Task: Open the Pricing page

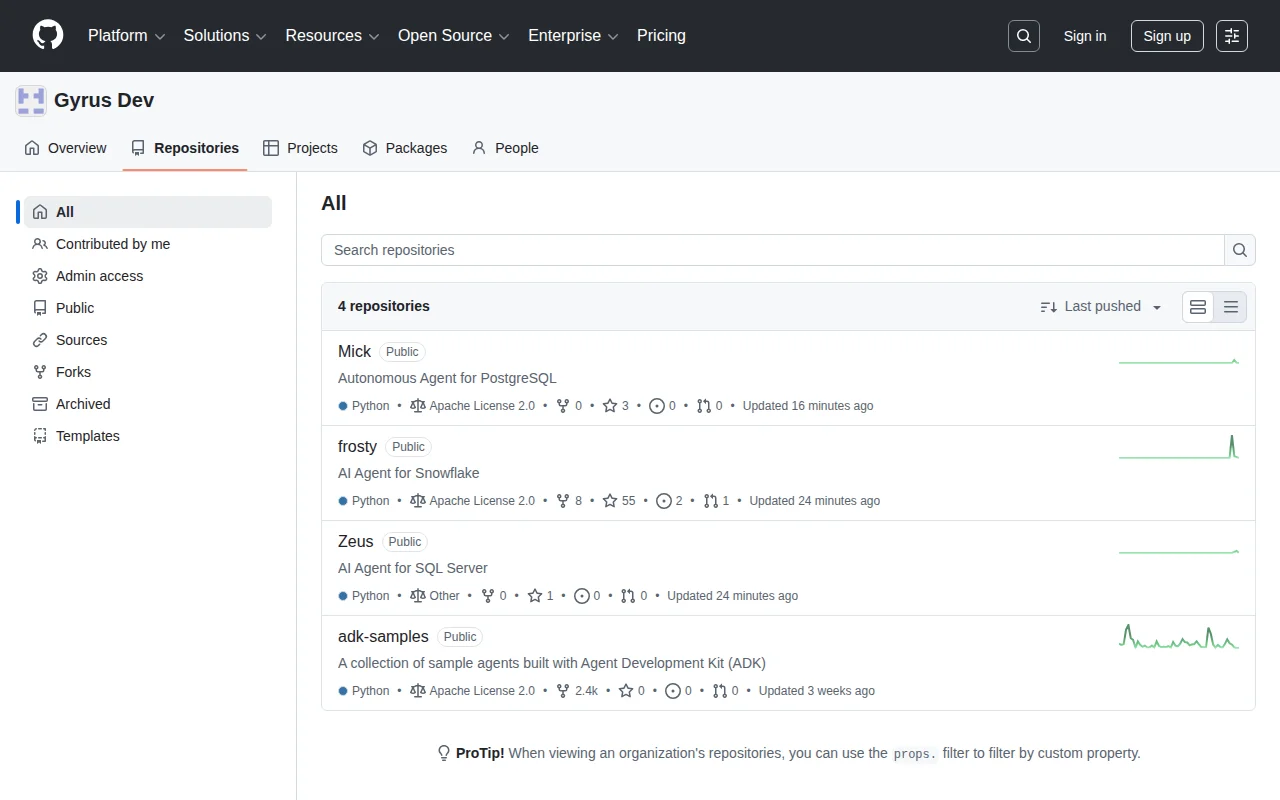Action: (x=661, y=36)
